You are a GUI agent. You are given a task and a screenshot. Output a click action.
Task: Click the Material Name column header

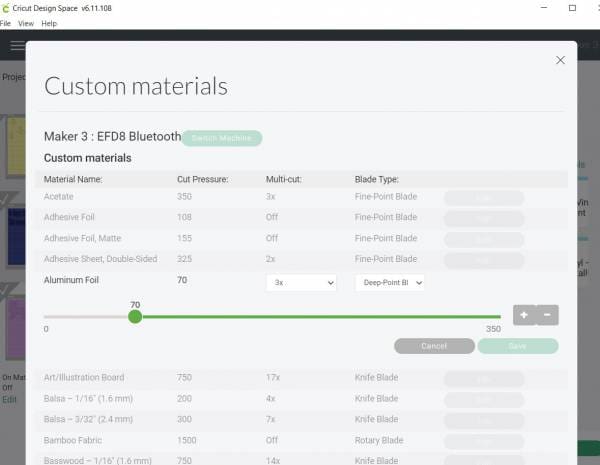pyautogui.click(x=73, y=179)
